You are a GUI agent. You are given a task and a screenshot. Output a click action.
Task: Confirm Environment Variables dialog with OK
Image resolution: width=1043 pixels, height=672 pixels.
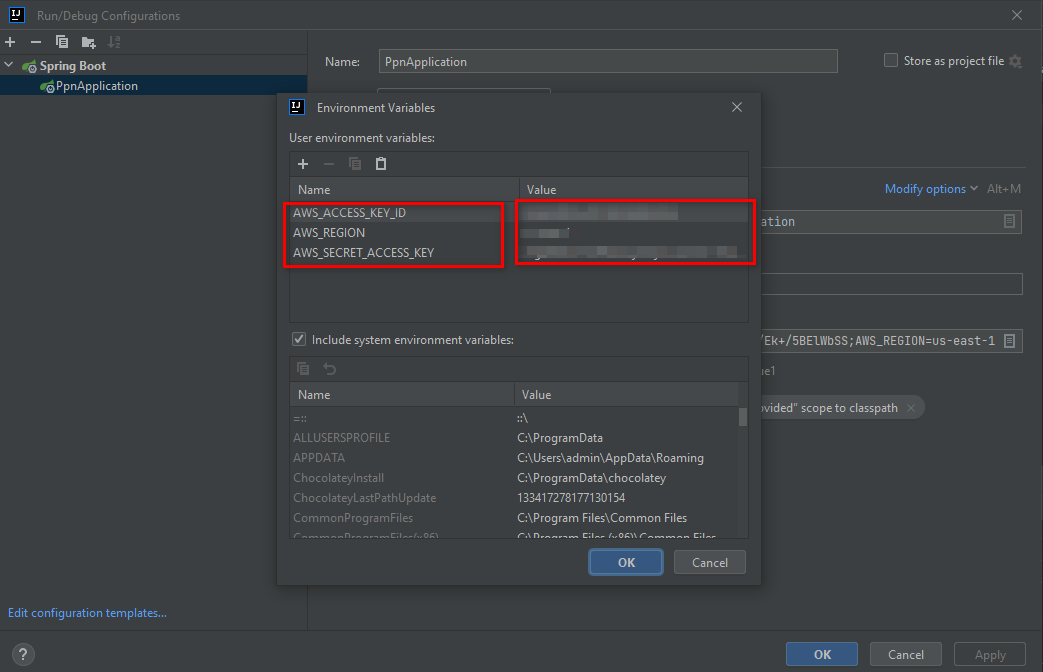click(x=626, y=562)
